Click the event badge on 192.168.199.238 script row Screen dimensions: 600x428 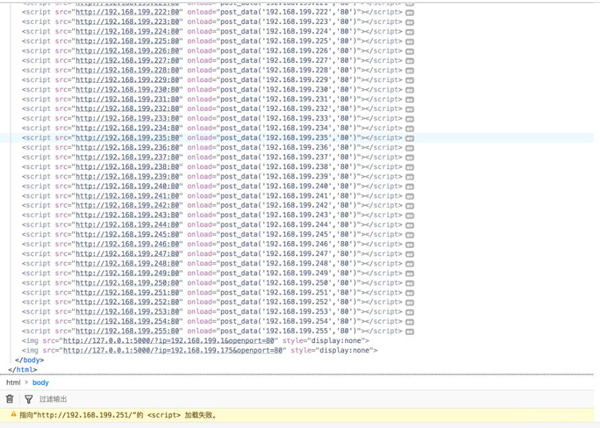[x=409, y=167]
